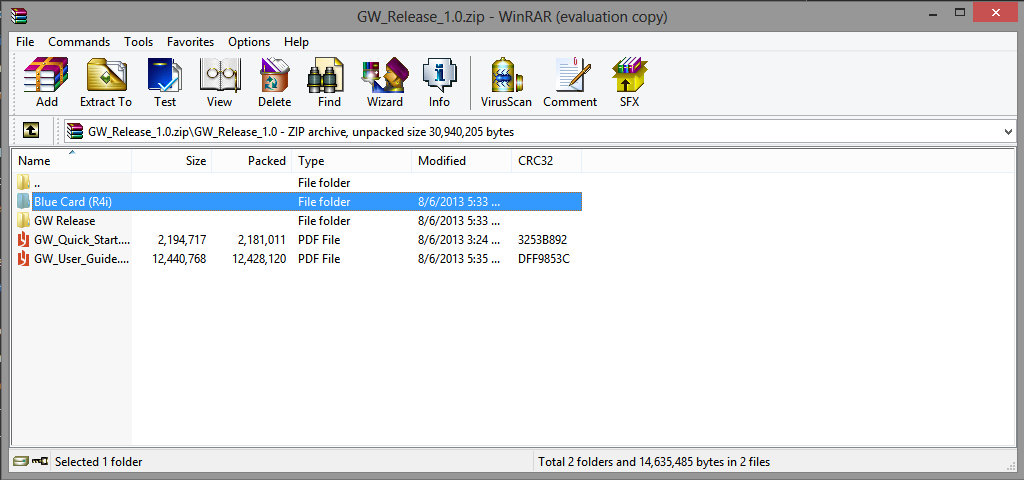Open the Options menu

coord(249,42)
